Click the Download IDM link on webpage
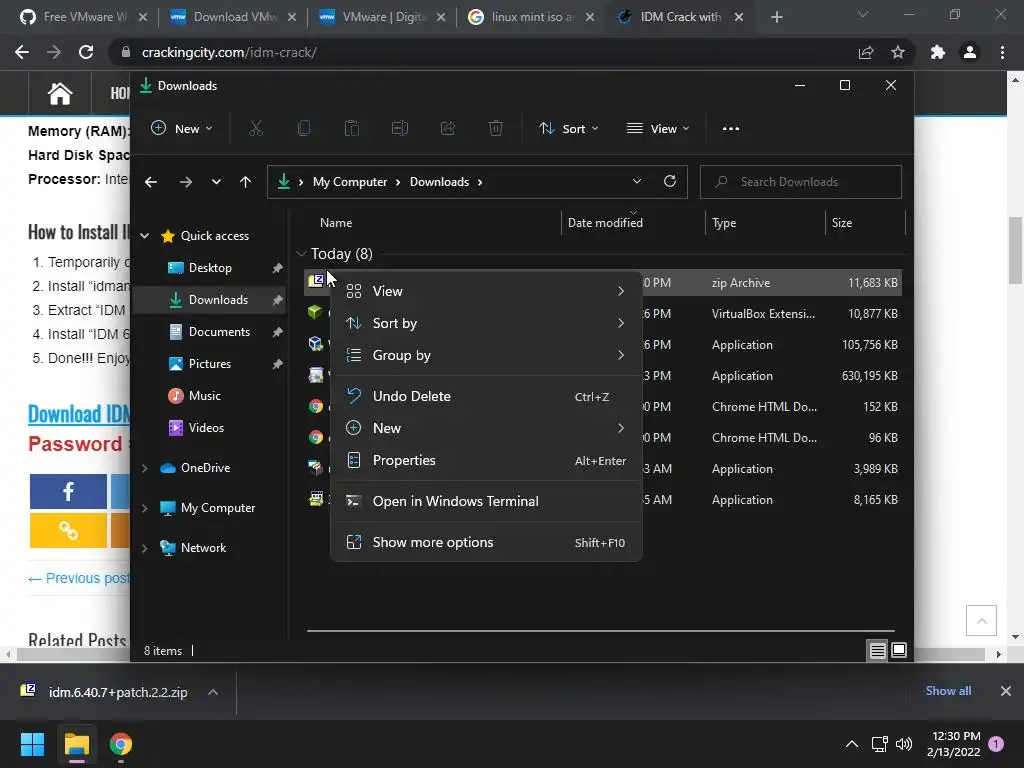The height and width of the screenshot is (768, 1024). [78, 414]
